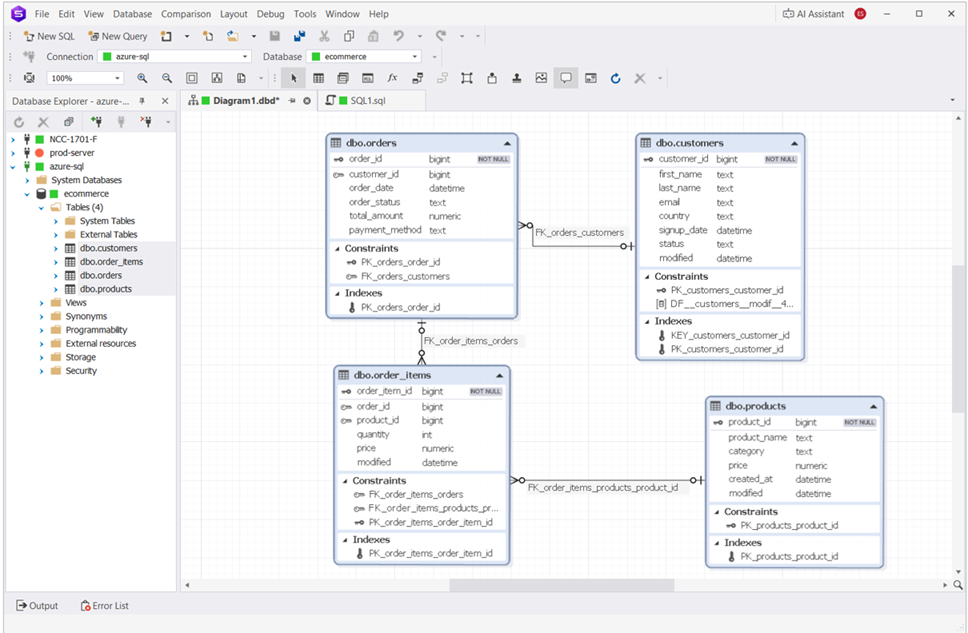Collapse the dbo.products table box
Screen dimensions: 968x633
(873, 406)
